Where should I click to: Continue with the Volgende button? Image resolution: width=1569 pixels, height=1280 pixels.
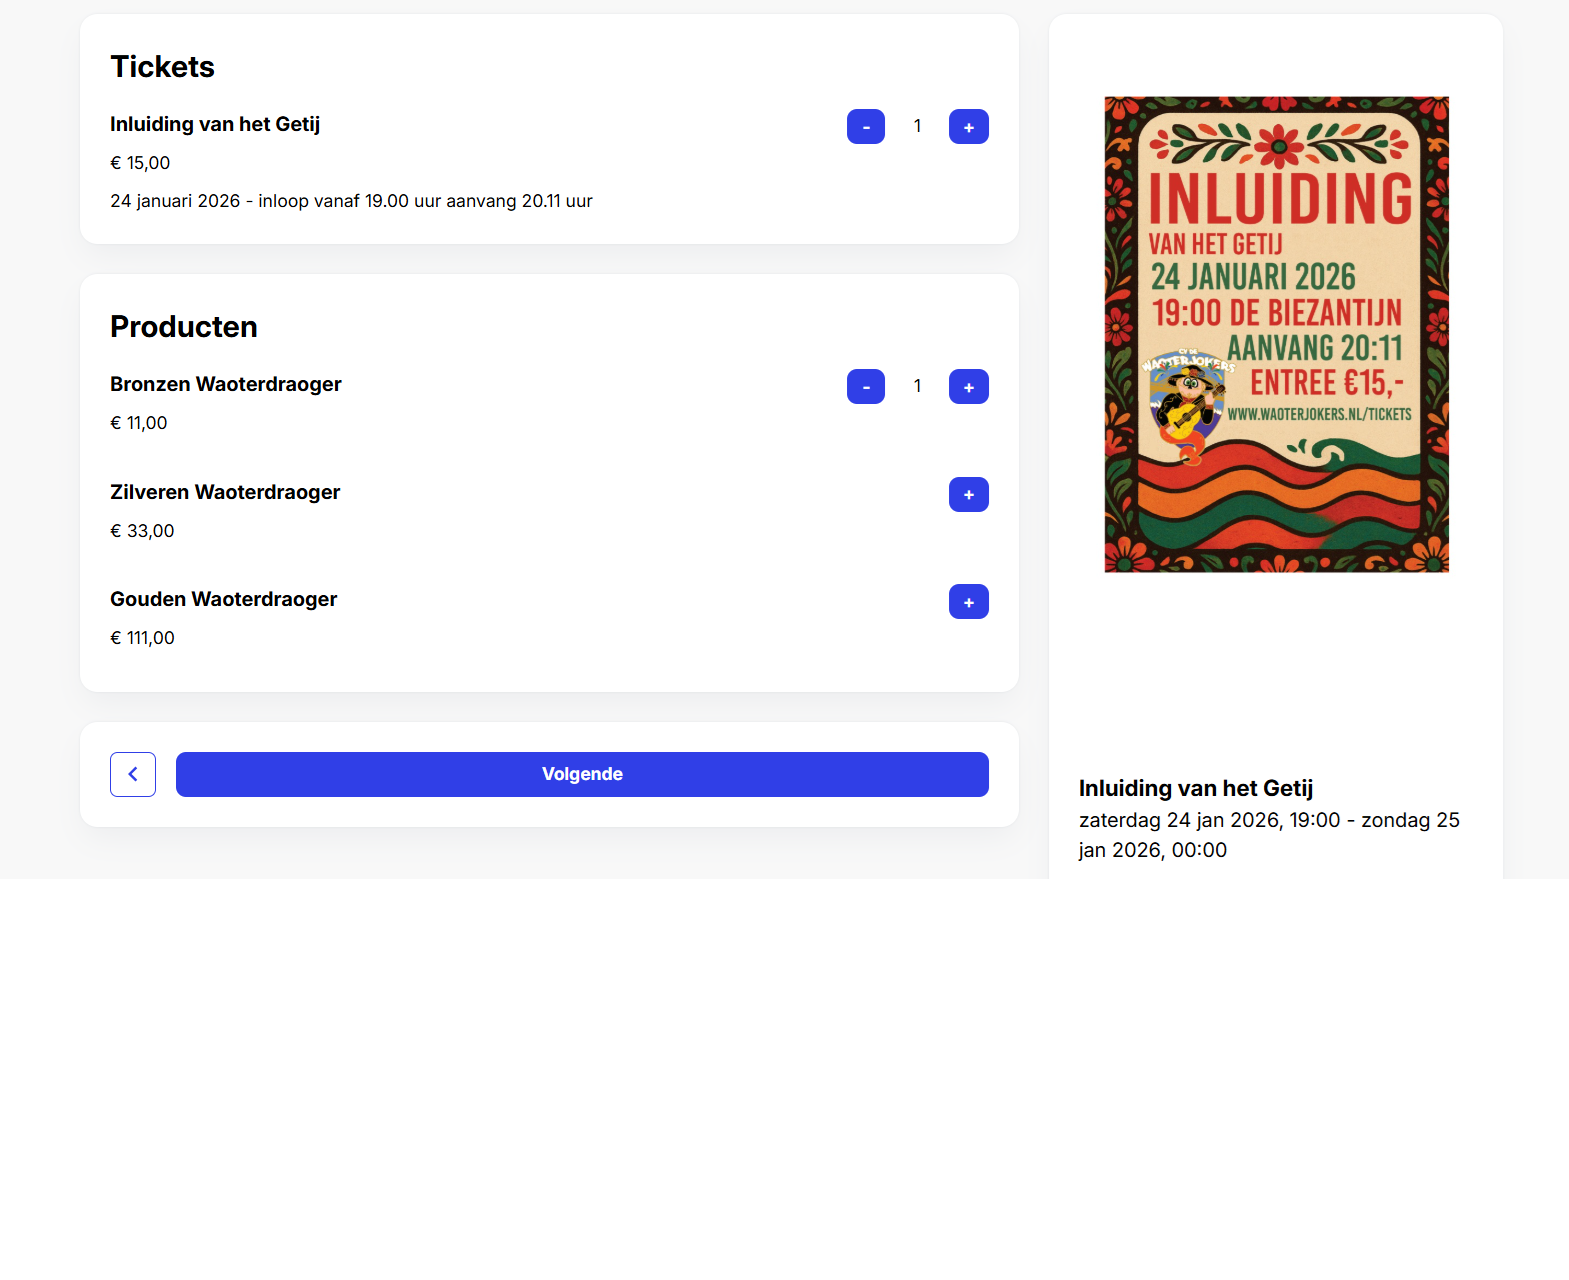(x=582, y=774)
